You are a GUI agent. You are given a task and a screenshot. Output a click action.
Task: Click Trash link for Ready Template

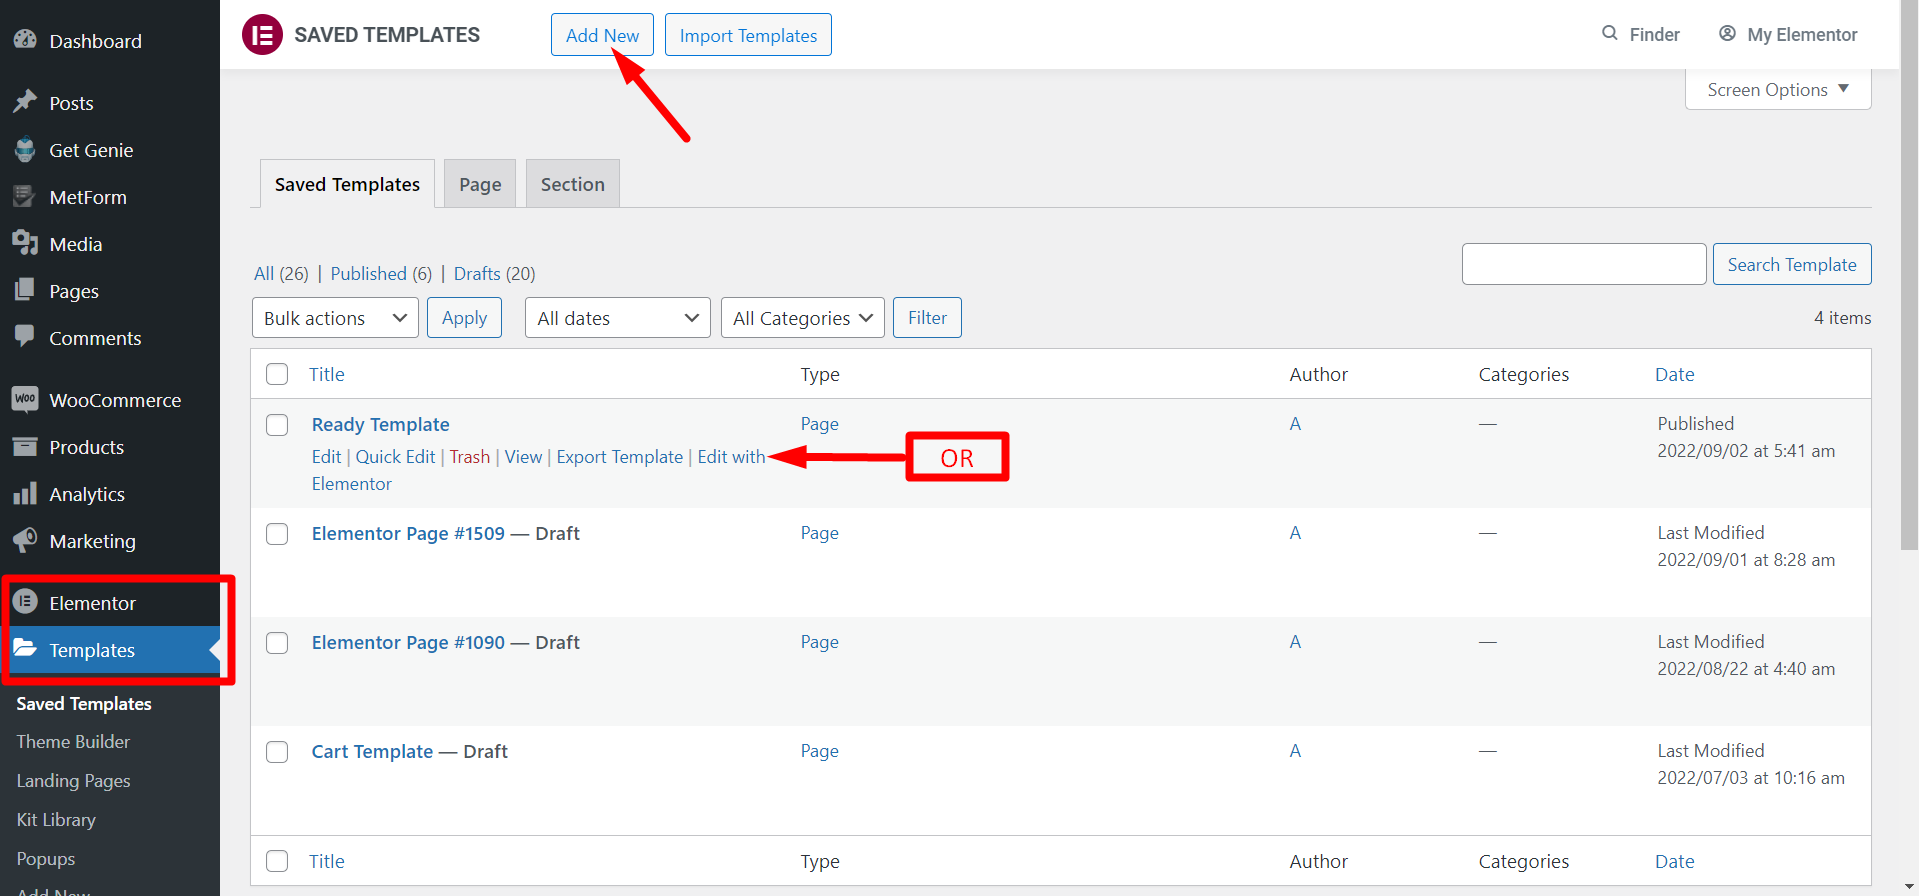pos(469,457)
